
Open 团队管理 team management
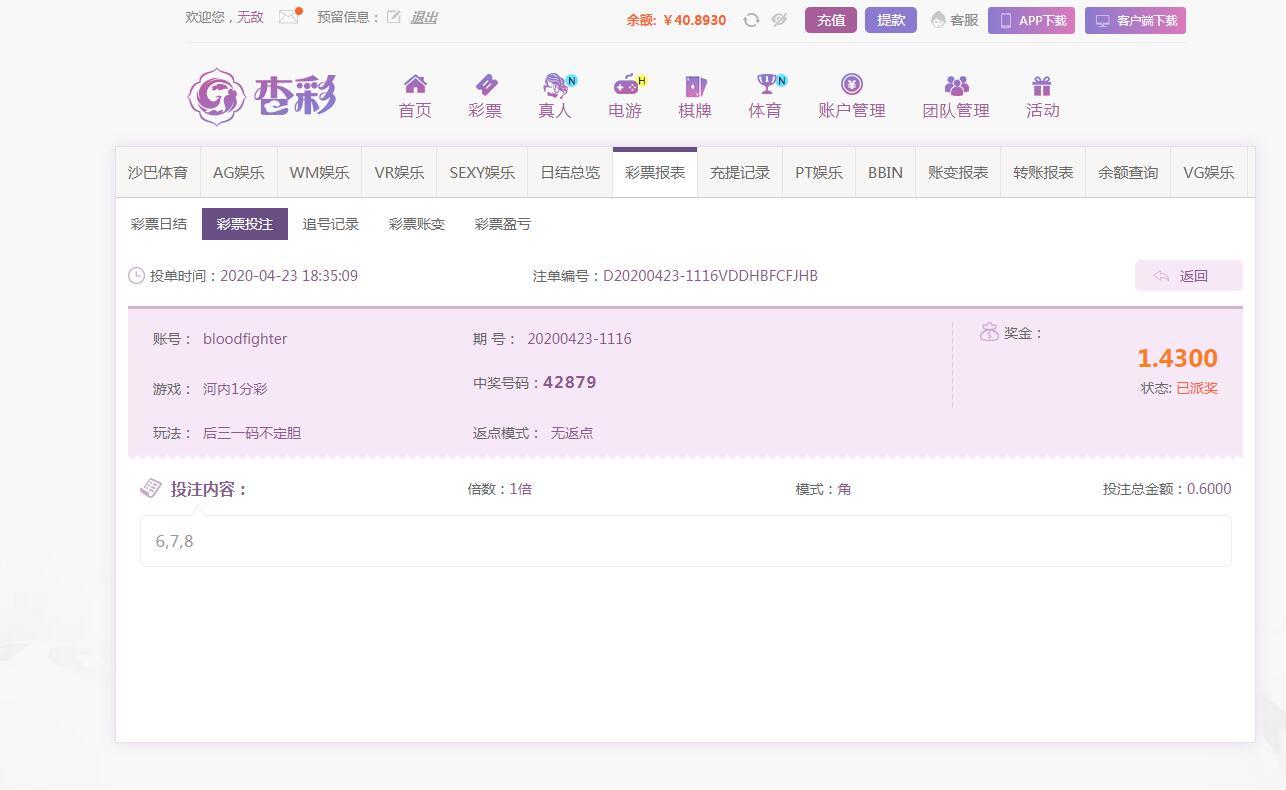pyautogui.click(x=956, y=96)
